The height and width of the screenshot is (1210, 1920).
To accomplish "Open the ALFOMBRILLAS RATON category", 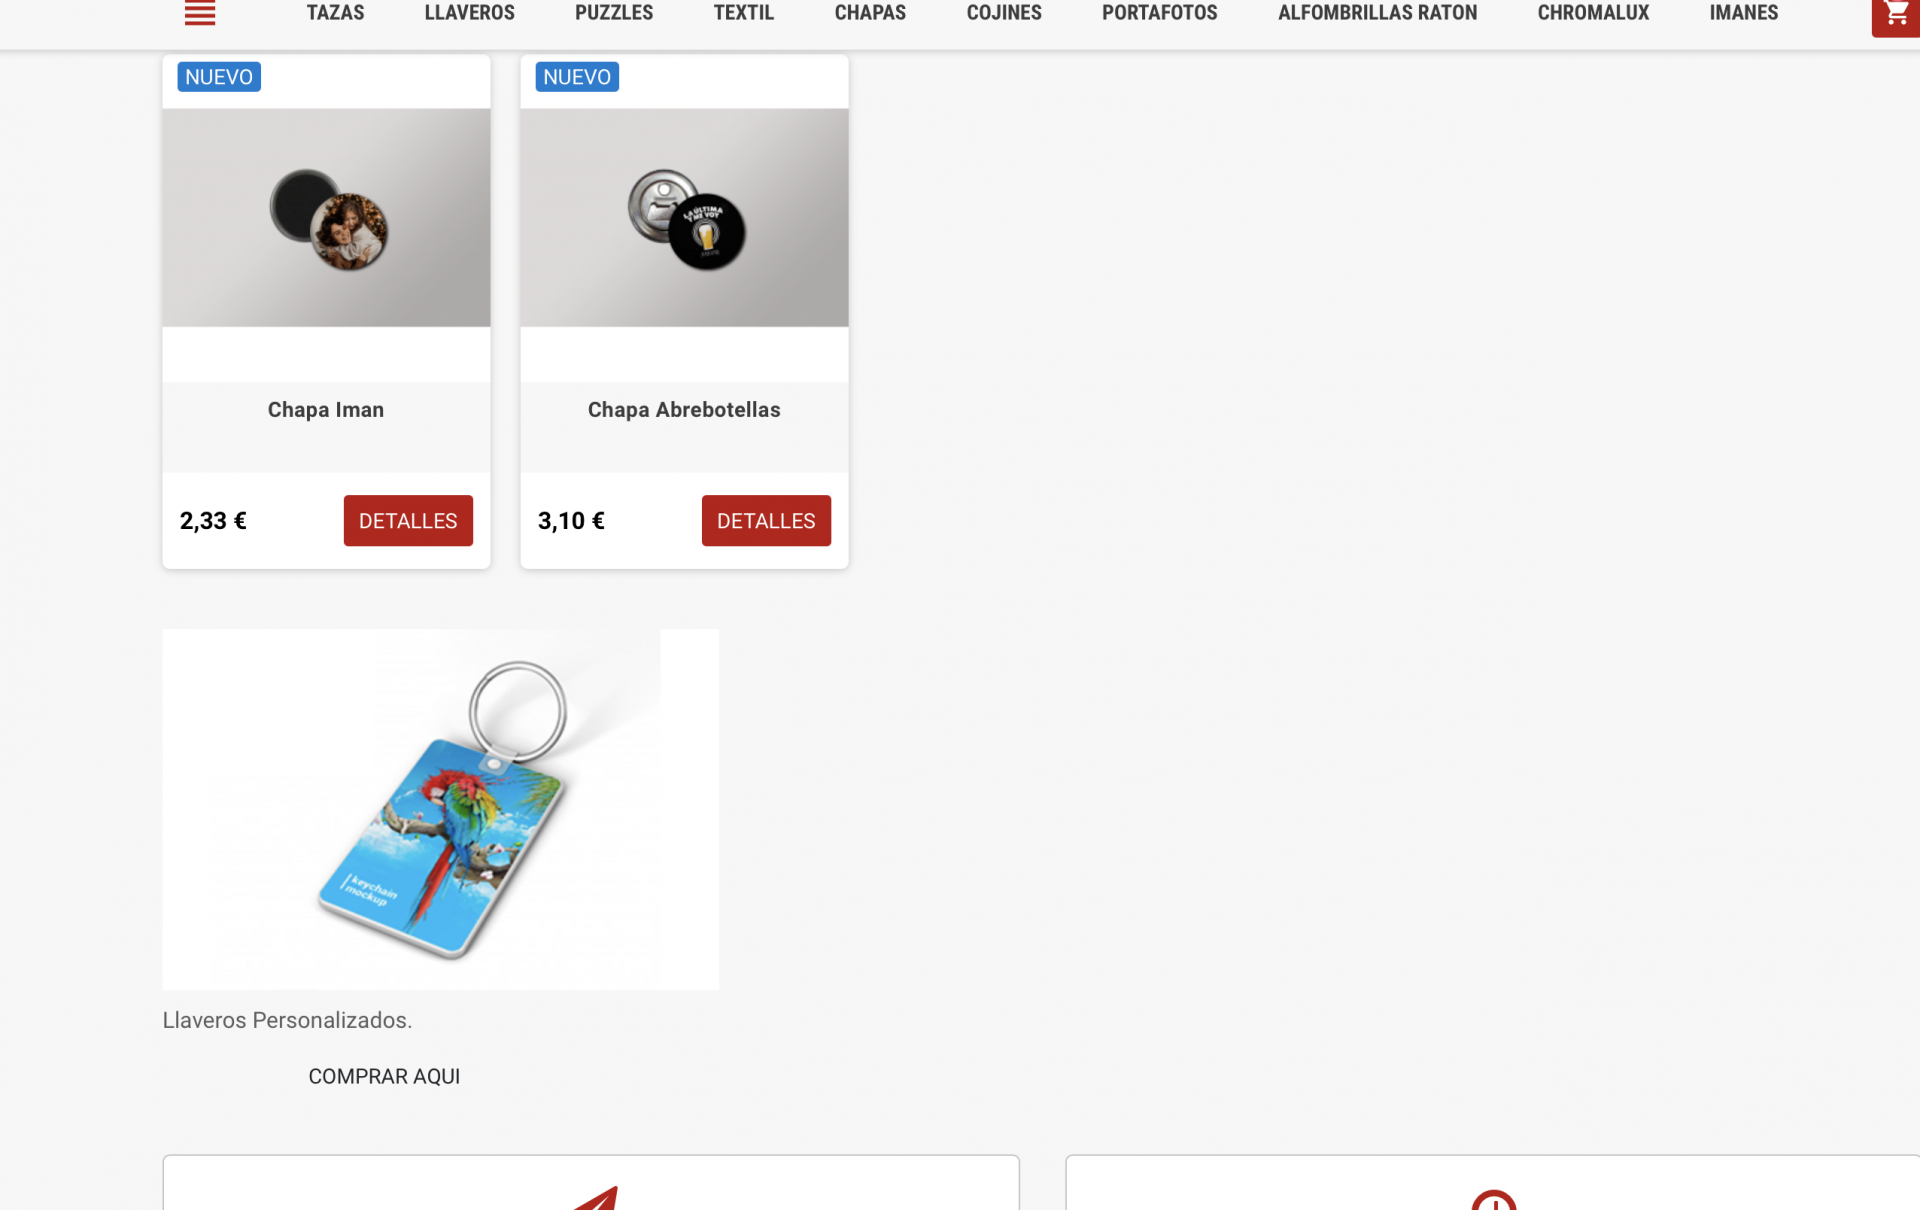I will tap(1377, 13).
